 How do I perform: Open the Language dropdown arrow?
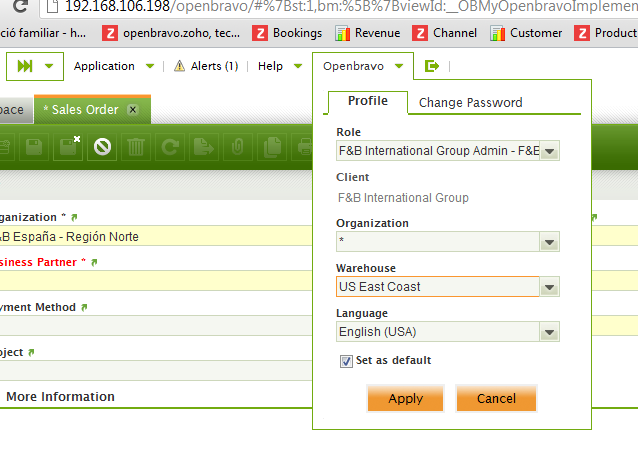tap(549, 332)
